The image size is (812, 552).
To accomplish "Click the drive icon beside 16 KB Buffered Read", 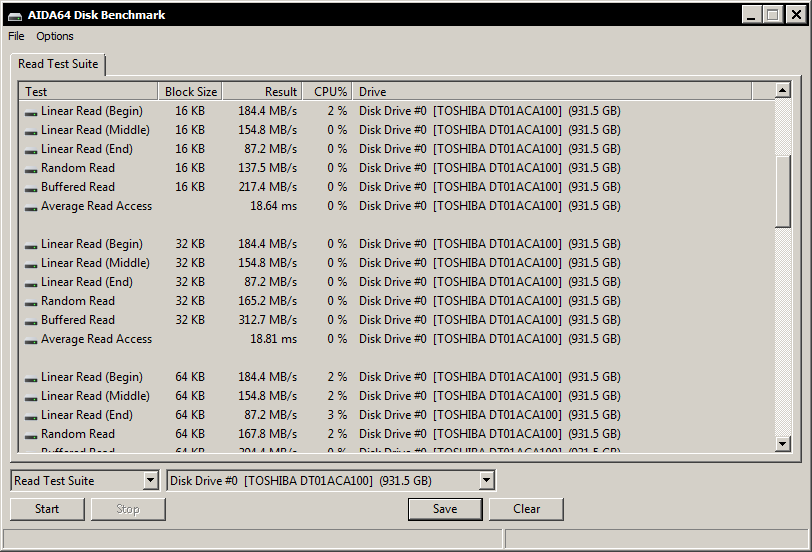I will coord(31,188).
